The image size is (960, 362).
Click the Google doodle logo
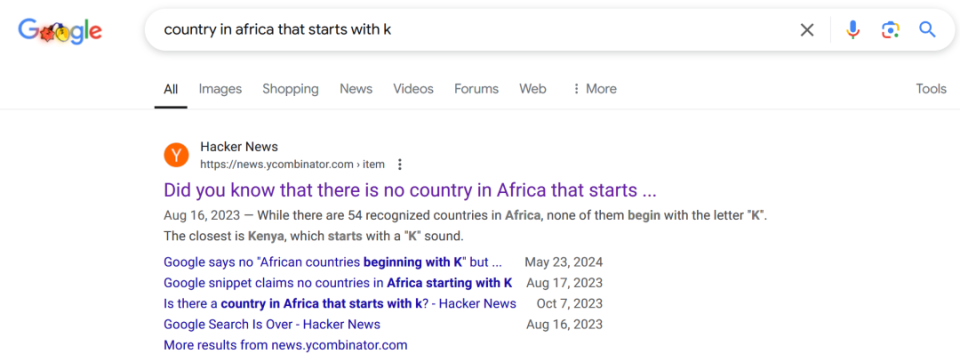point(60,31)
